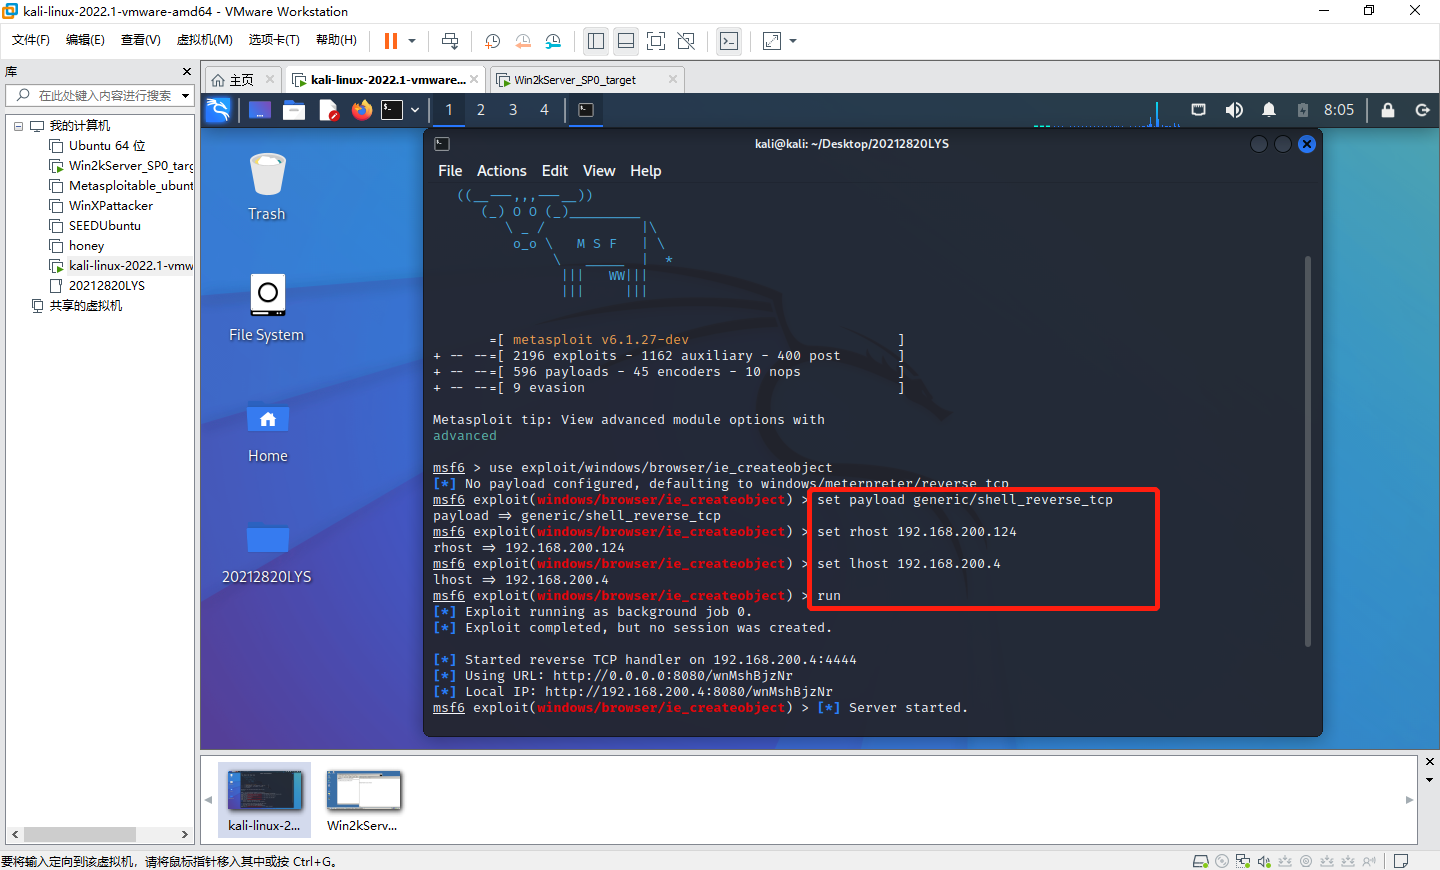Open the snapshot manager
Image resolution: width=1440 pixels, height=870 pixels.
[x=554, y=41]
